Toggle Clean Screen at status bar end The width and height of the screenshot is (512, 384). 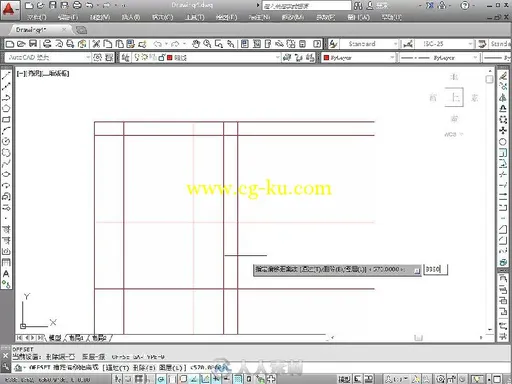[x=497, y=379]
